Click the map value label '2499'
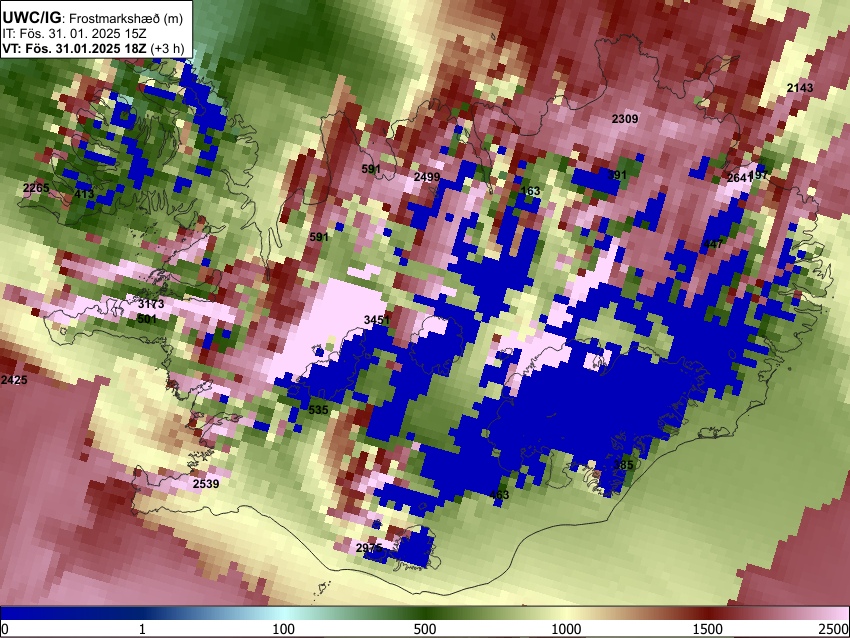The image size is (850, 638). 427,177
